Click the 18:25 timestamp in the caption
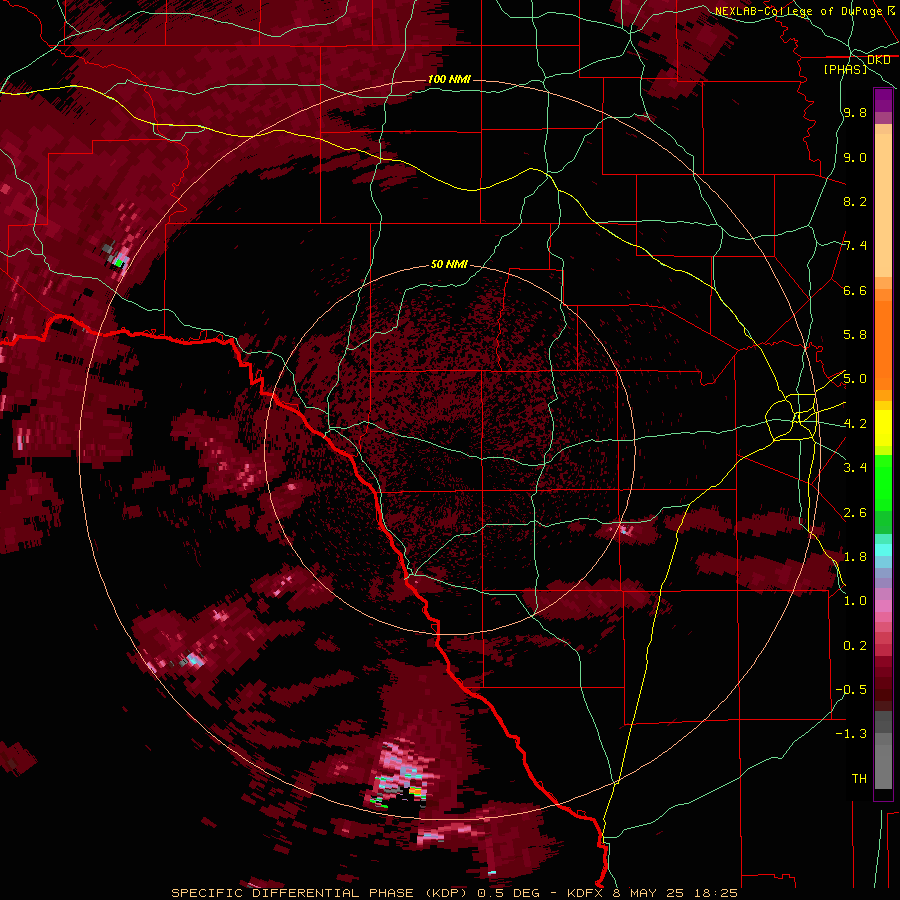Screen dimensions: 900x900 (717, 893)
